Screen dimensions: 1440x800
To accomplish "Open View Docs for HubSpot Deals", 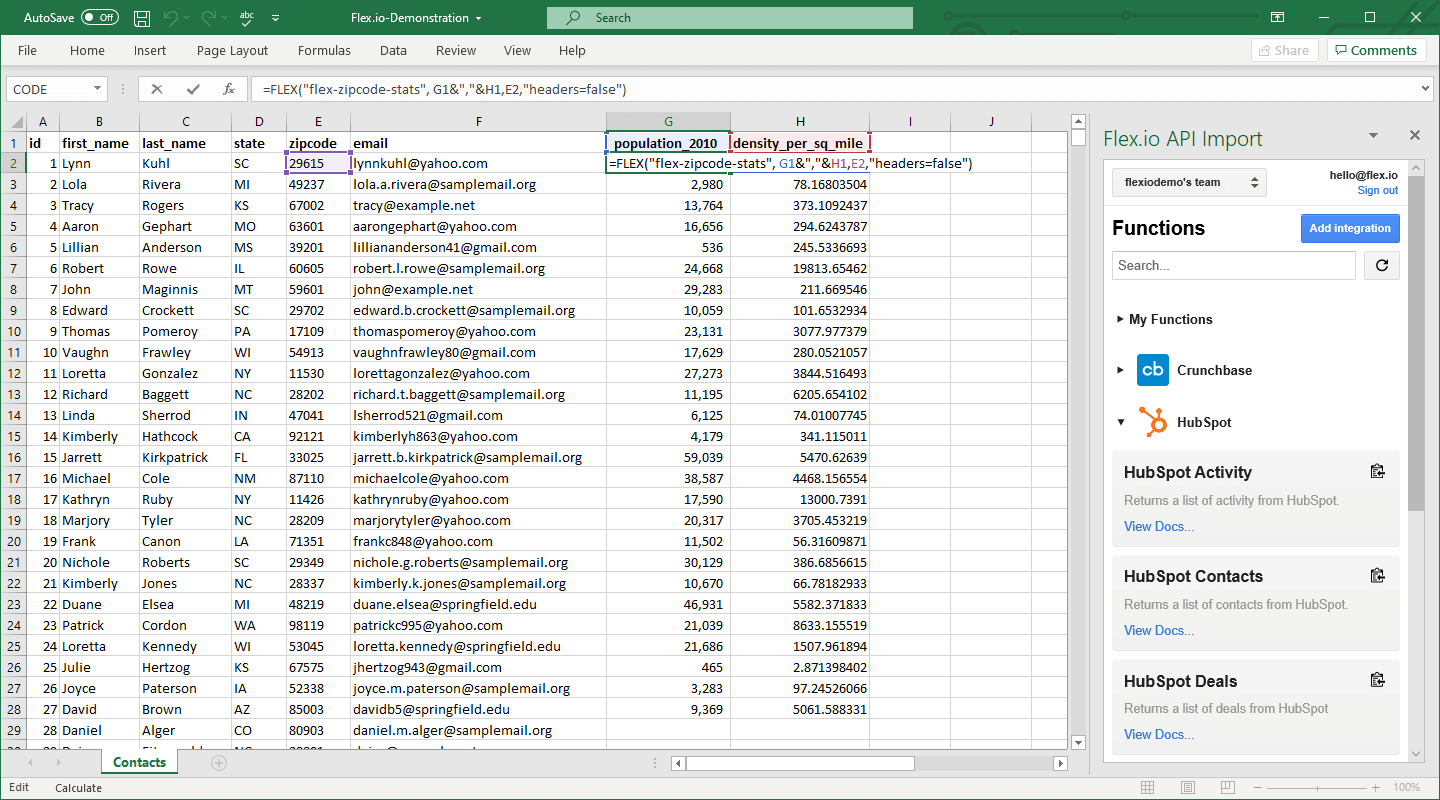I will (1158, 734).
